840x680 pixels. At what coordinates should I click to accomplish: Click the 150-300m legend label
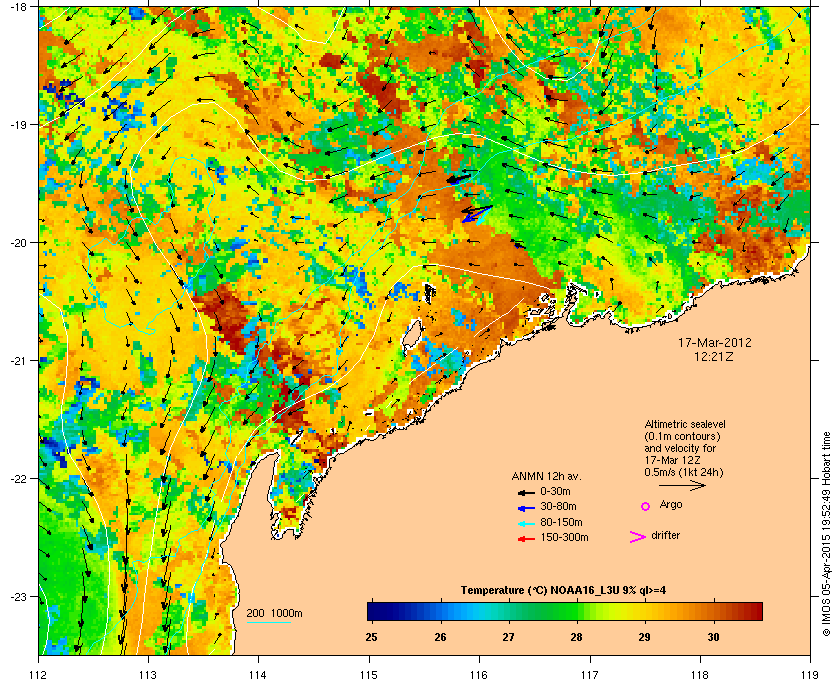tap(564, 537)
